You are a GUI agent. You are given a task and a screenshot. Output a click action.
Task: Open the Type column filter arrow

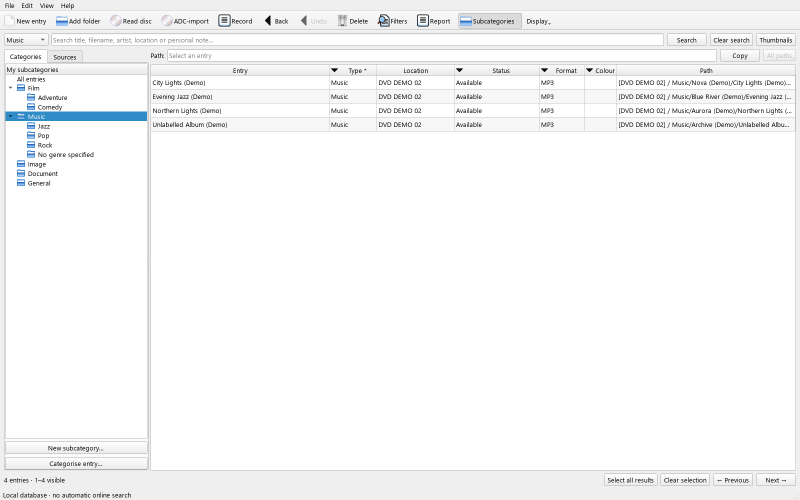click(x=335, y=70)
